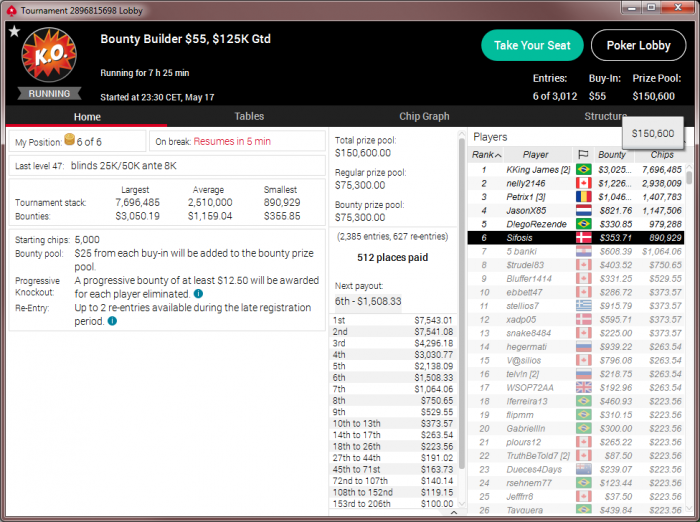Click the flag next to Dueces4Days
Screen dimensions: 700x522
click(583, 469)
